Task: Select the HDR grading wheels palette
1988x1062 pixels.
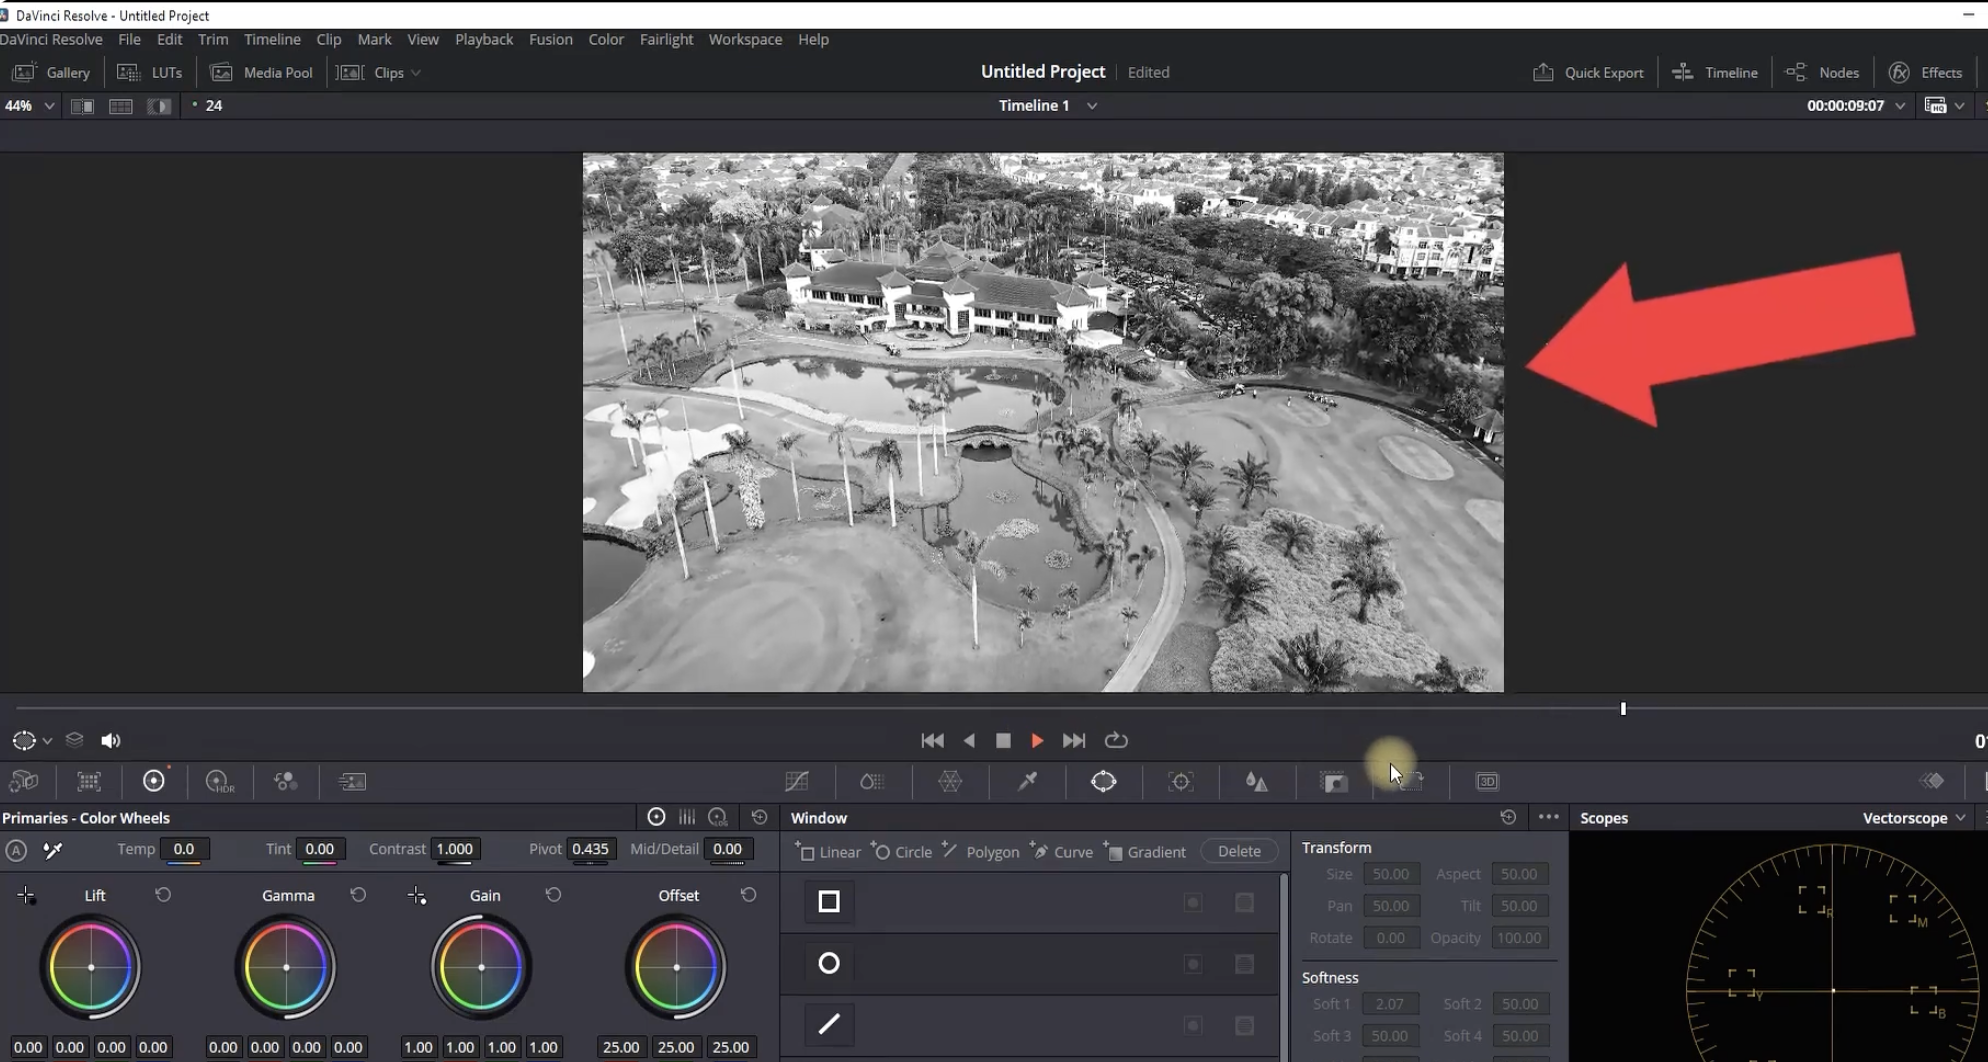Action: click(219, 781)
